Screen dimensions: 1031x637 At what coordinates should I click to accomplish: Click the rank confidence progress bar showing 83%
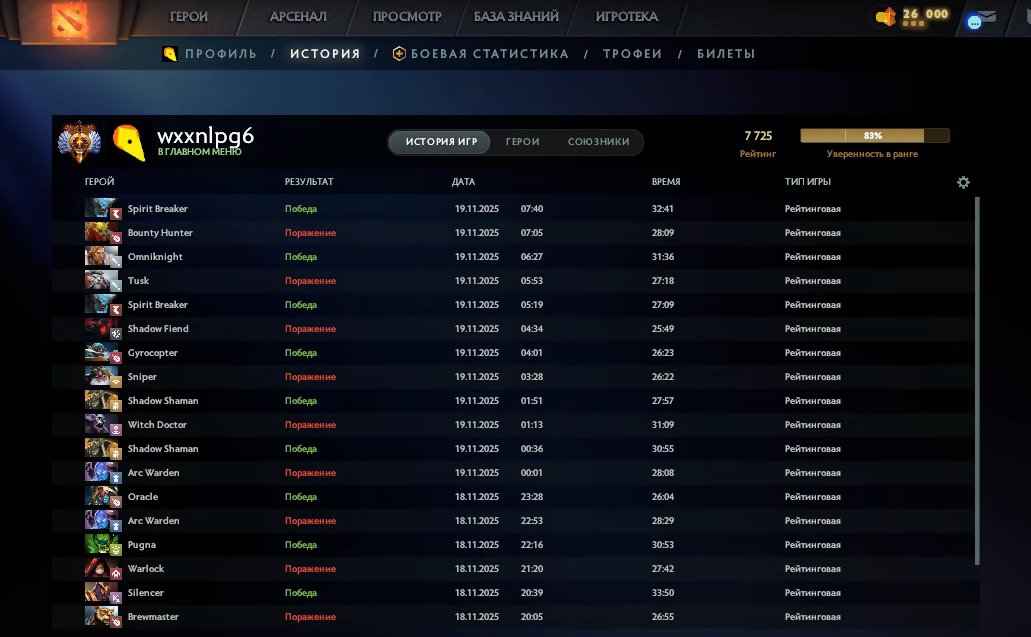pos(873,134)
